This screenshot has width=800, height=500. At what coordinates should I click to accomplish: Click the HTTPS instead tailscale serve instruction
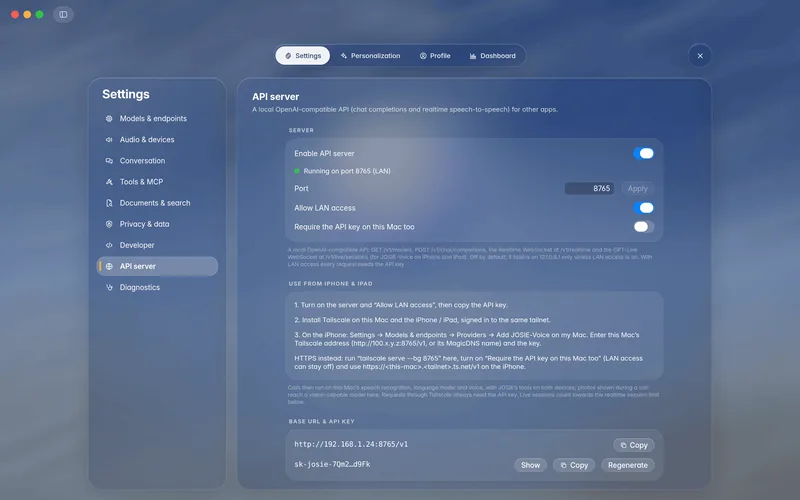(468, 362)
